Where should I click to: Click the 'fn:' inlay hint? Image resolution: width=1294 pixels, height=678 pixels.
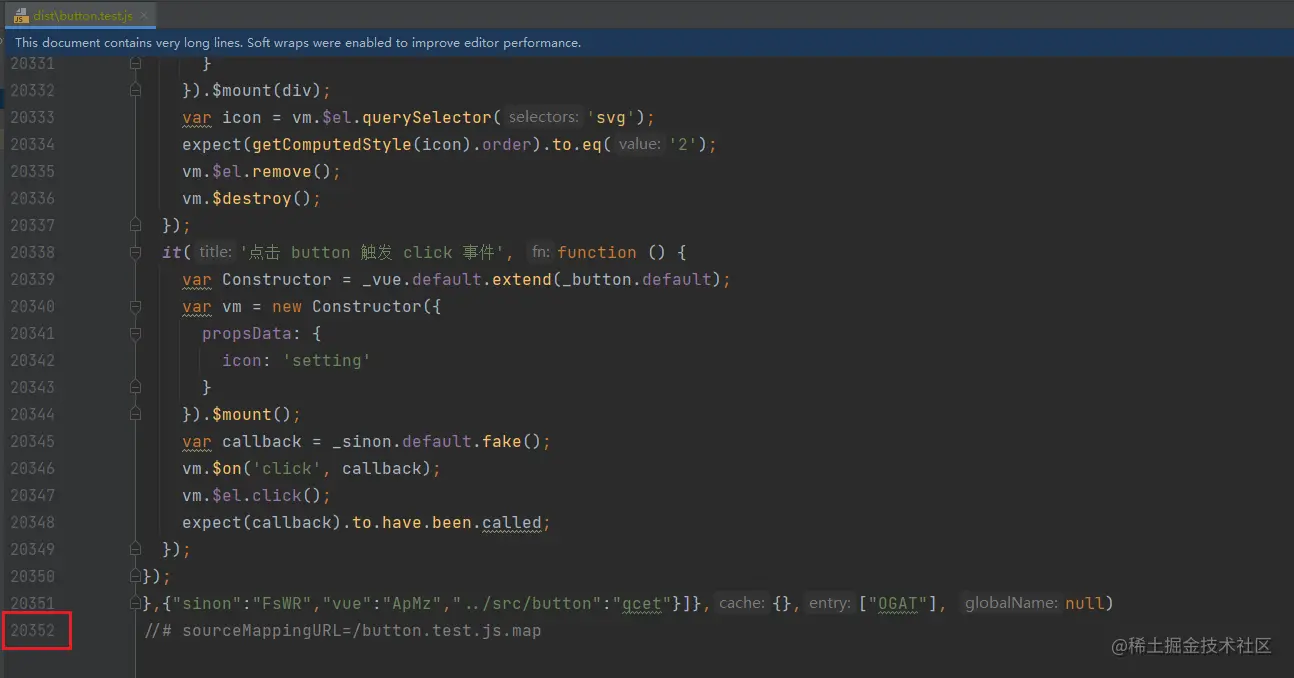[540, 252]
